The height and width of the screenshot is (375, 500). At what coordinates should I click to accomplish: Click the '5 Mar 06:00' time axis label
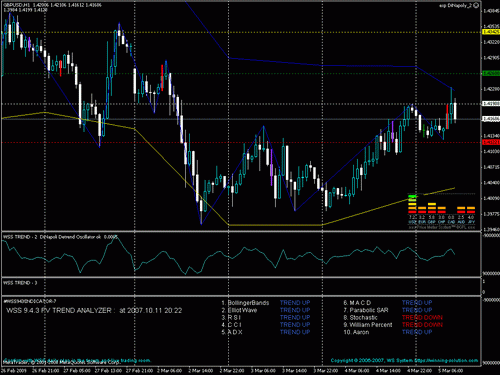tap(450, 370)
